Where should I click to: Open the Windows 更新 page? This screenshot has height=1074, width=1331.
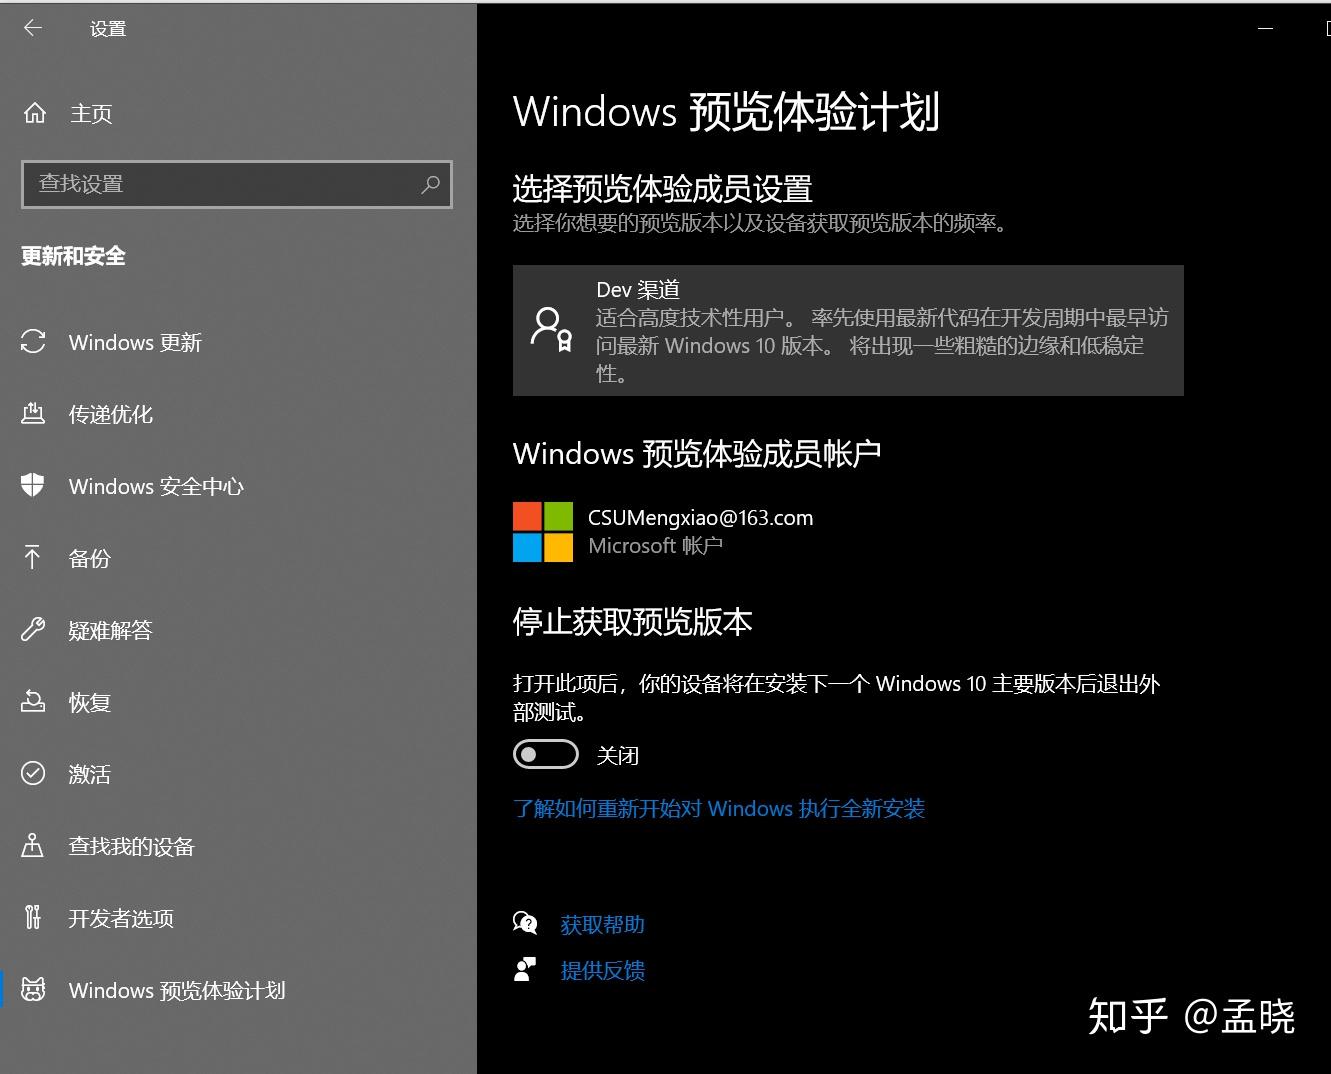[x=135, y=342]
